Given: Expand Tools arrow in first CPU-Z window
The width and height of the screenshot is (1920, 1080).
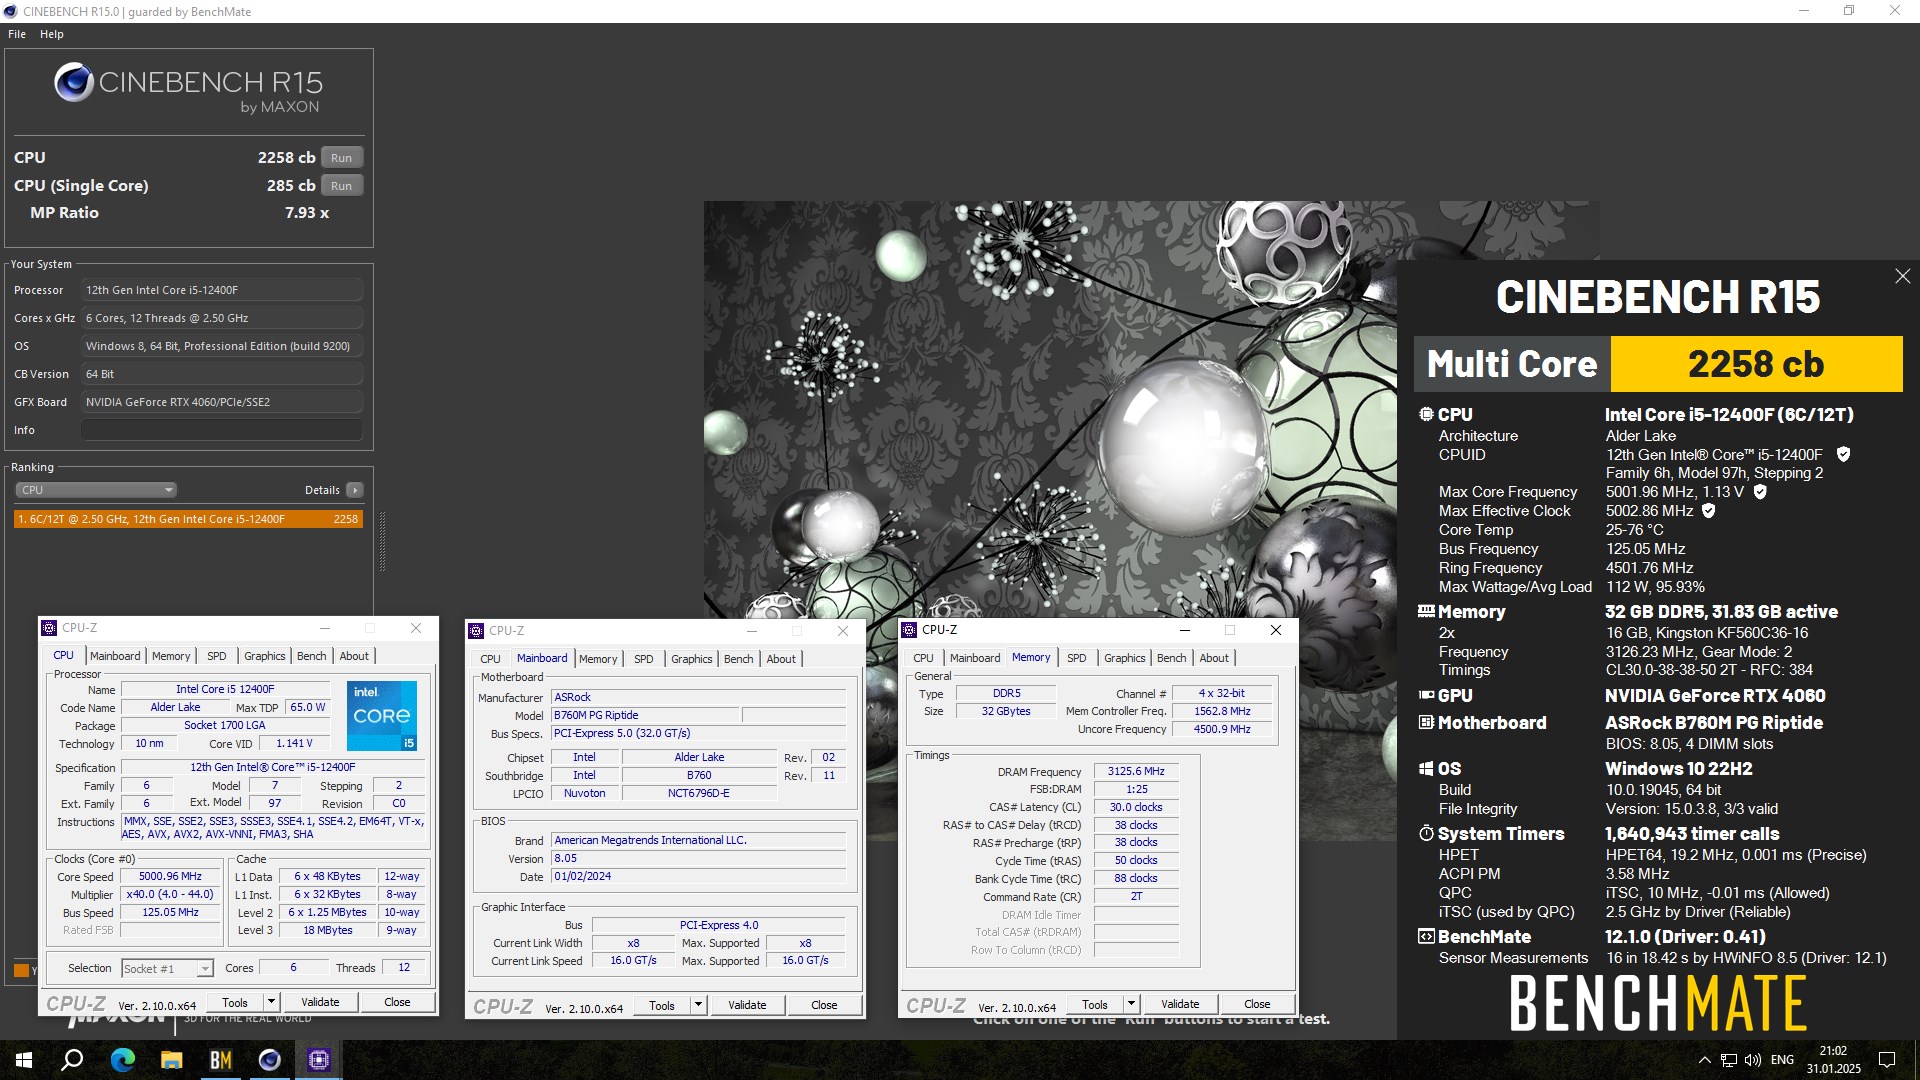Looking at the screenshot, I should [270, 1002].
